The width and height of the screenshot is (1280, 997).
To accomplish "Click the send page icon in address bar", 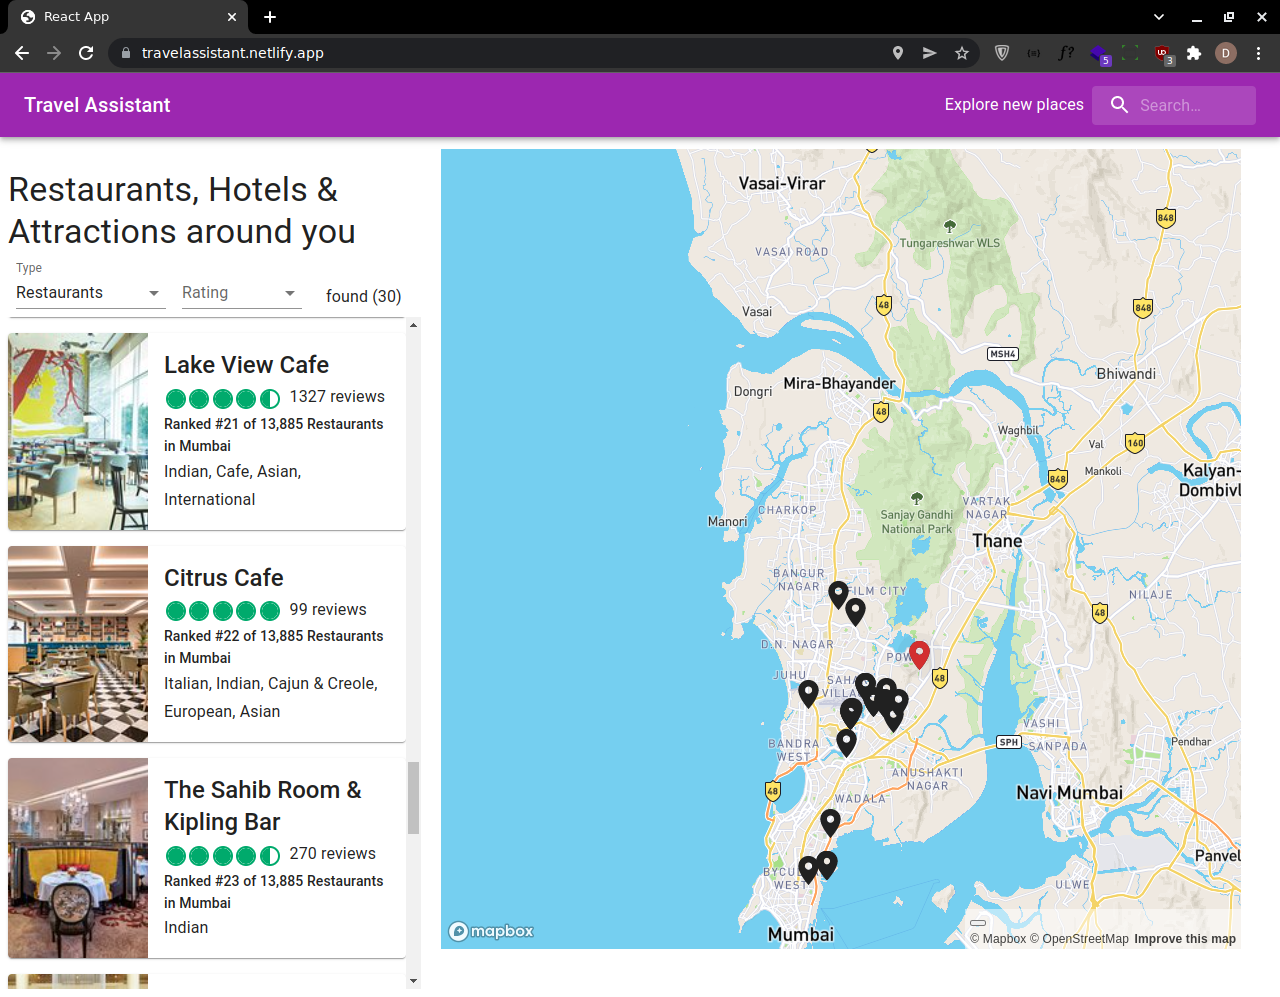I will pyautogui.click(x=930, y=53).
